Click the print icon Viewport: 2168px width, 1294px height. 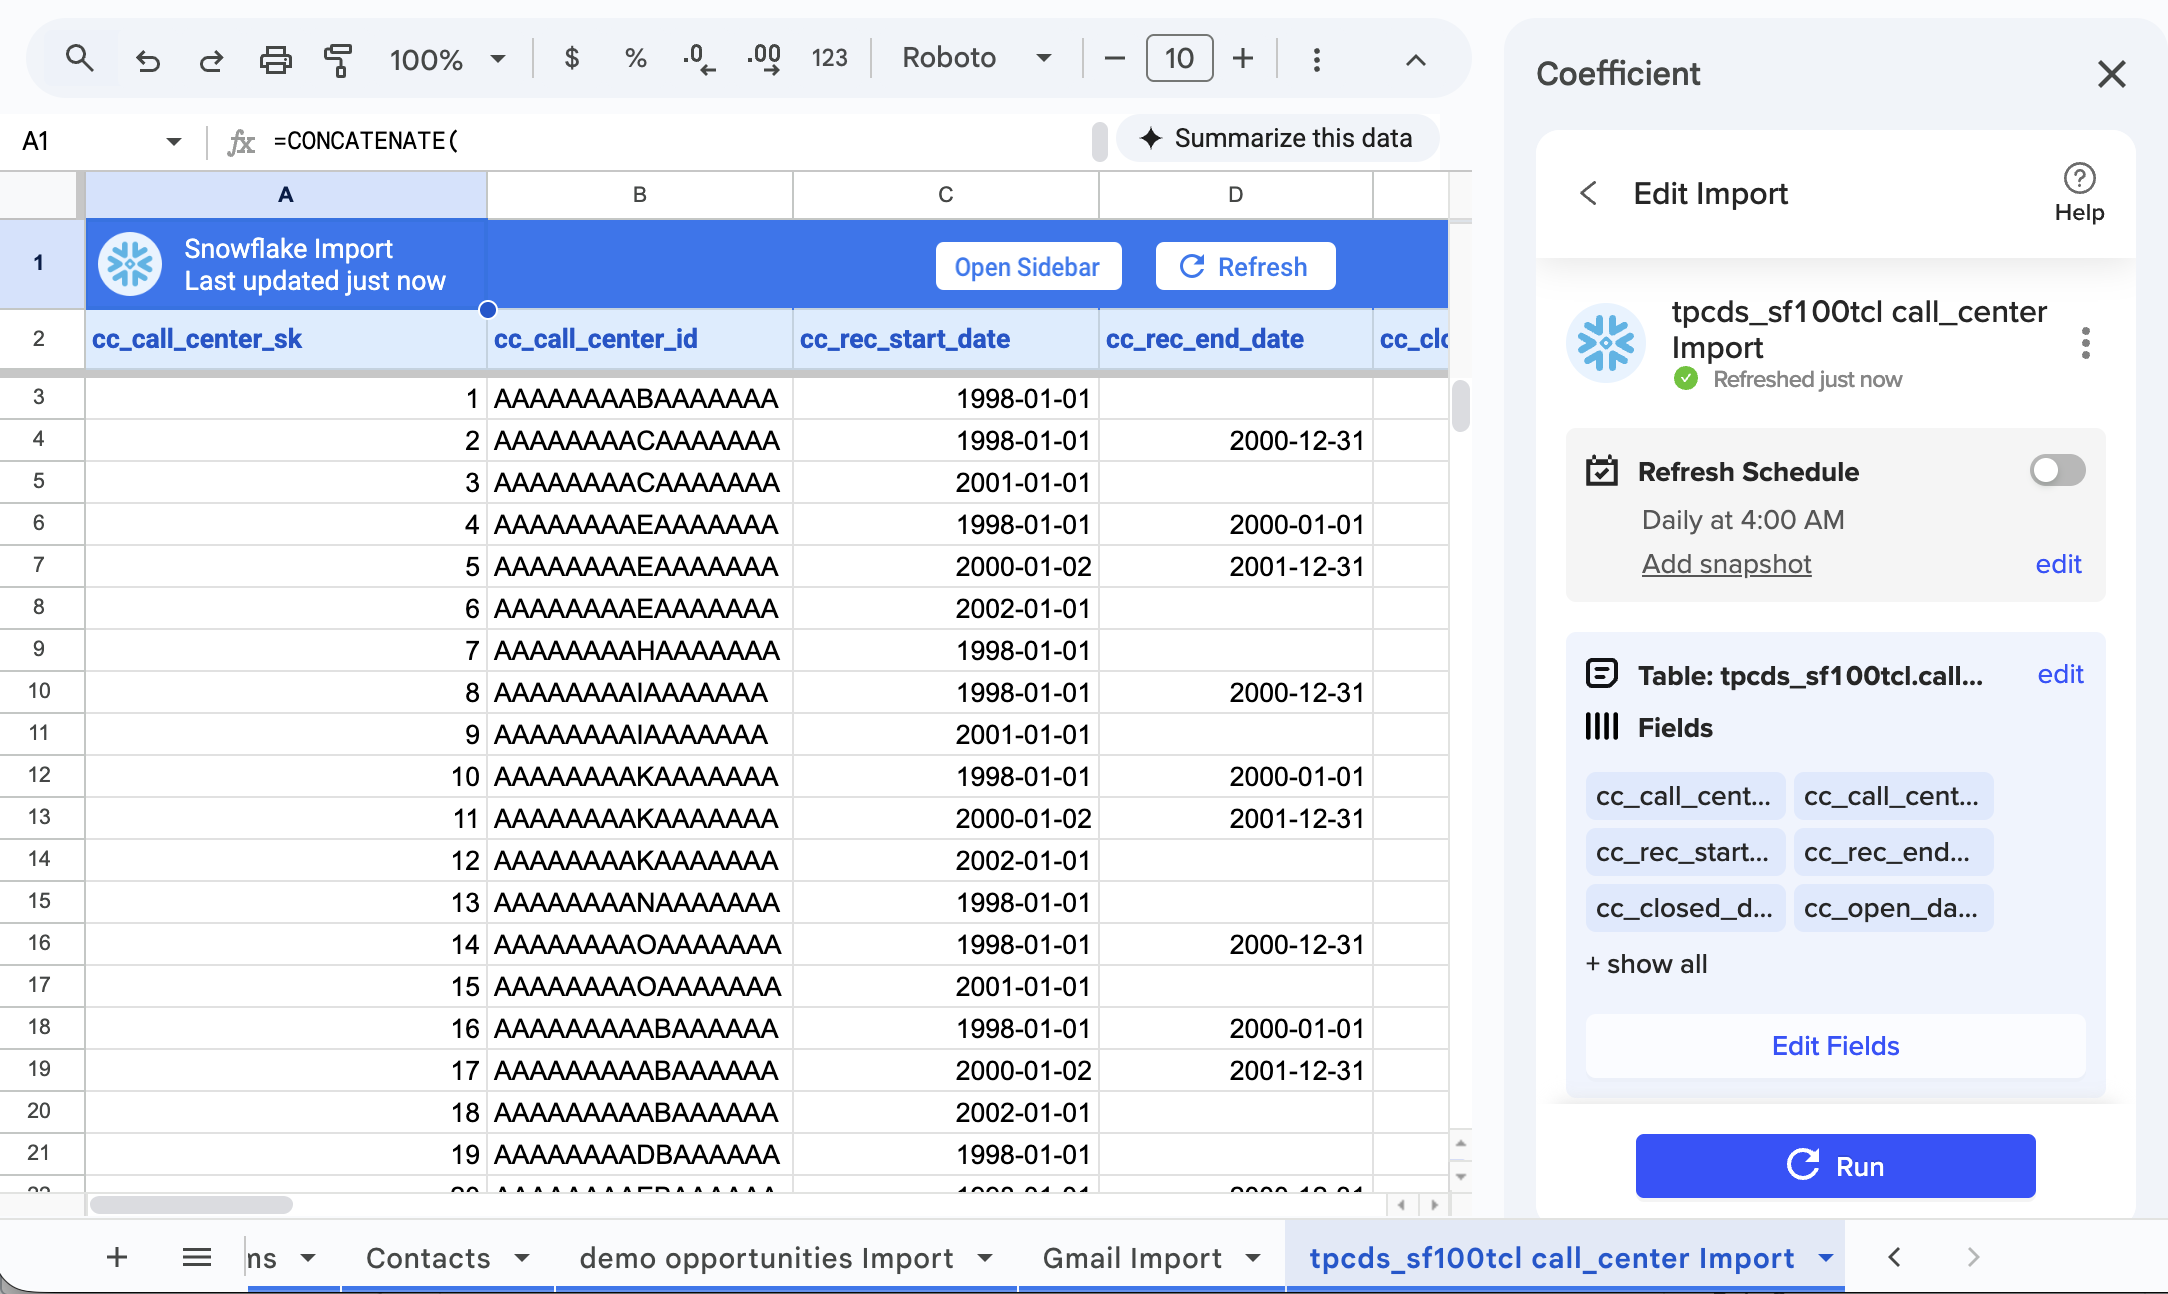[275, 60]
